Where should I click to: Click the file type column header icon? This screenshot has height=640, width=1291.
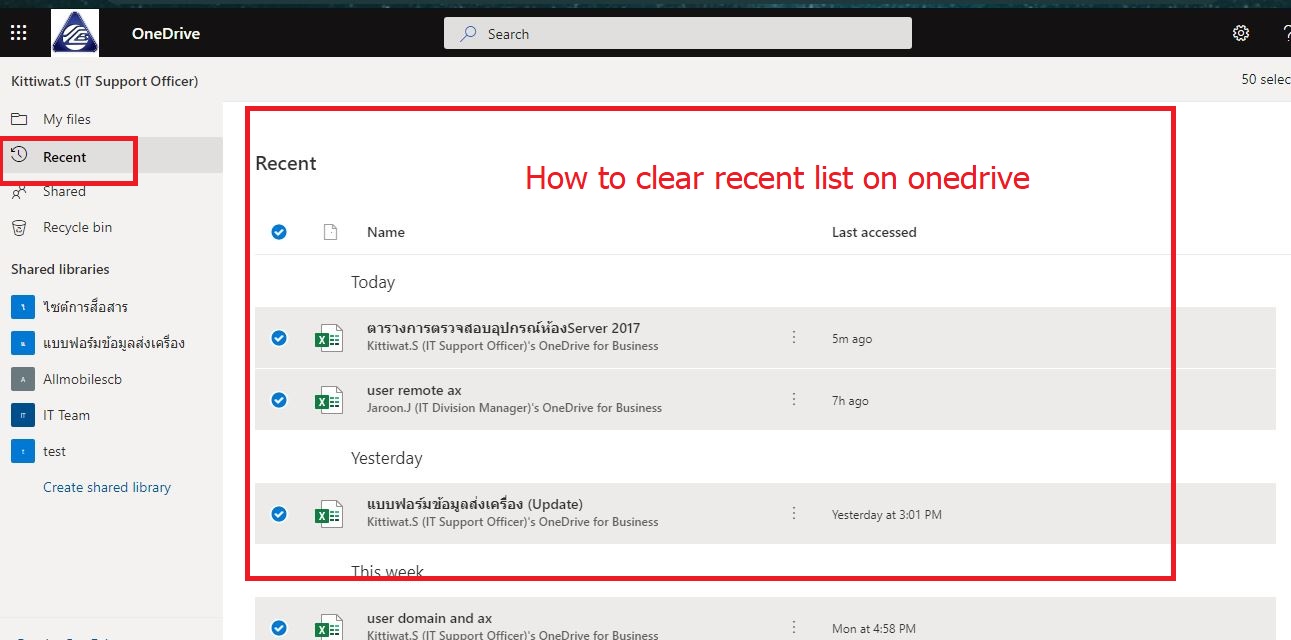pos(330,232)
